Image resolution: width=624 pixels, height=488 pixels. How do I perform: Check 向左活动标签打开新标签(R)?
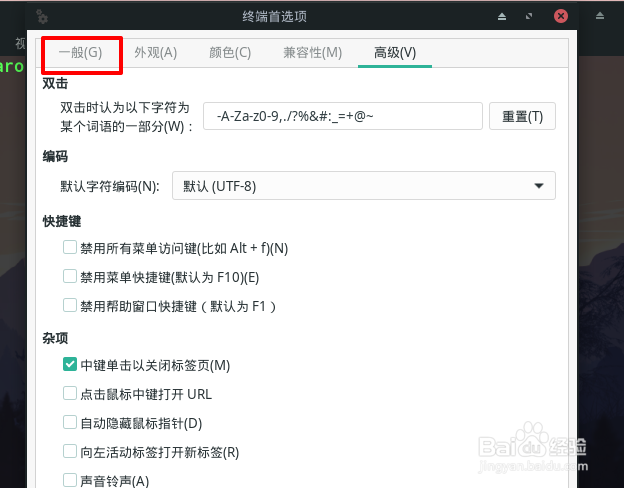70,452
